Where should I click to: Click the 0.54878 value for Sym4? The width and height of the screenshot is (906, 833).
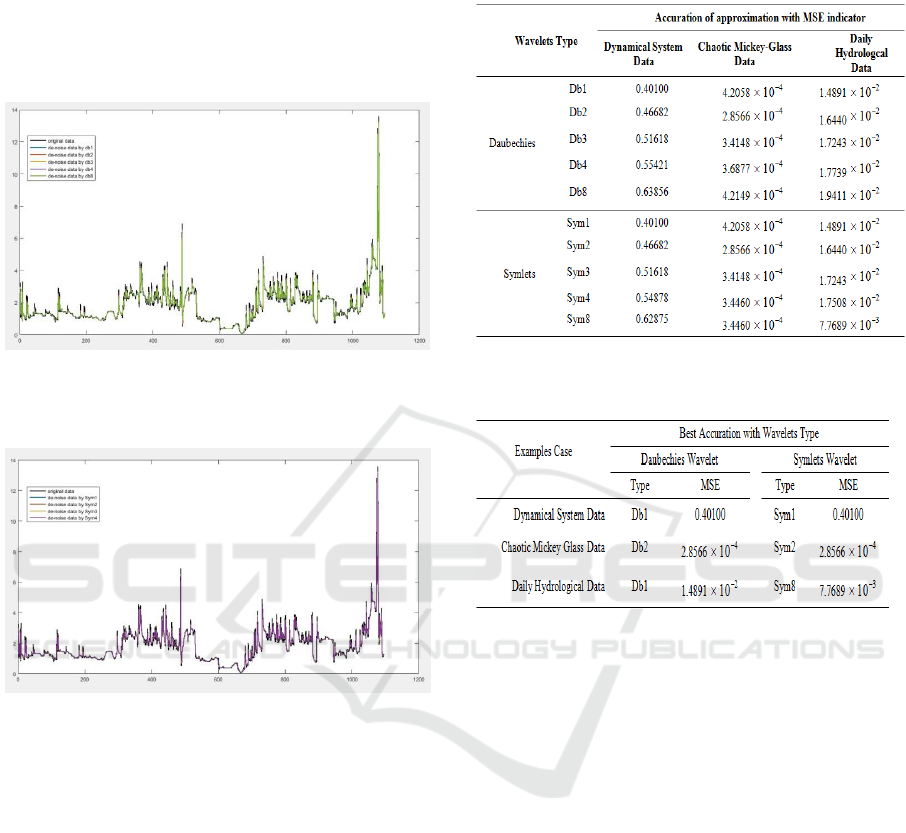652,297
